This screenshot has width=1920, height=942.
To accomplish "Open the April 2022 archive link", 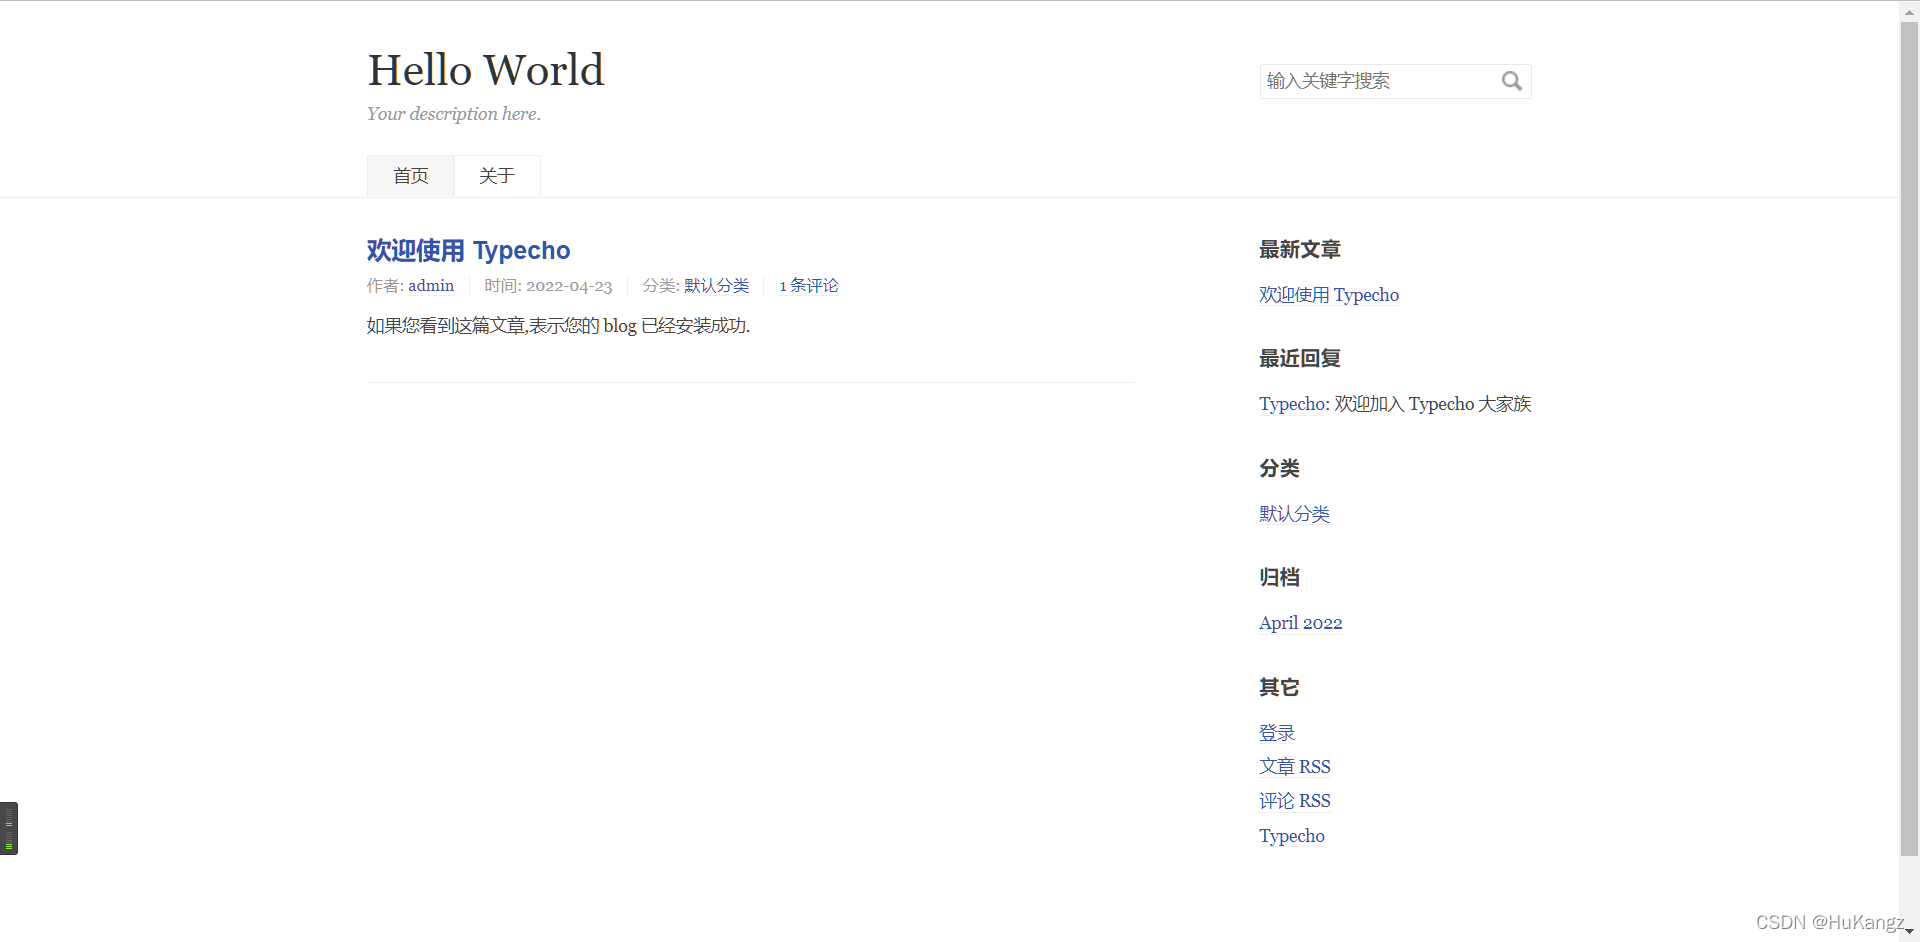I will [x=1300, y=623].
